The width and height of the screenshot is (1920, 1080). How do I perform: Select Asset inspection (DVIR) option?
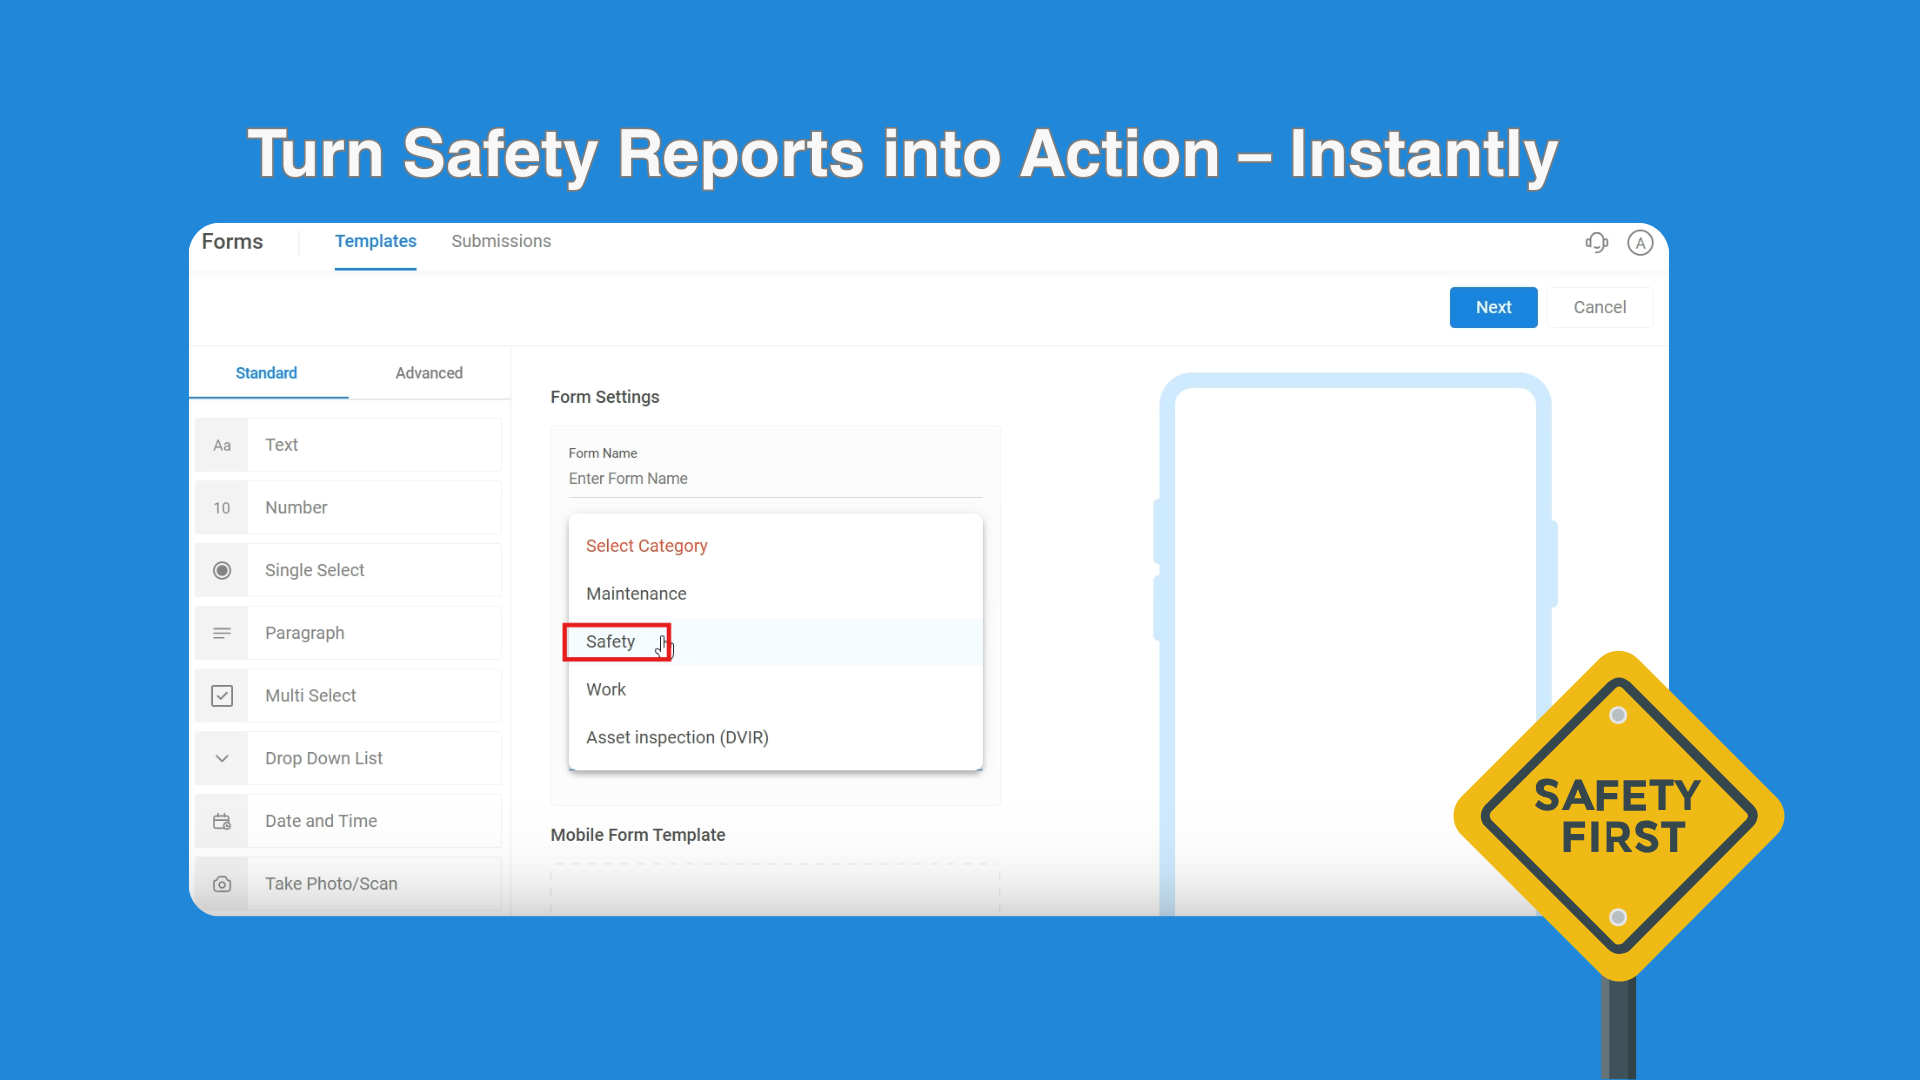(677, 738)
